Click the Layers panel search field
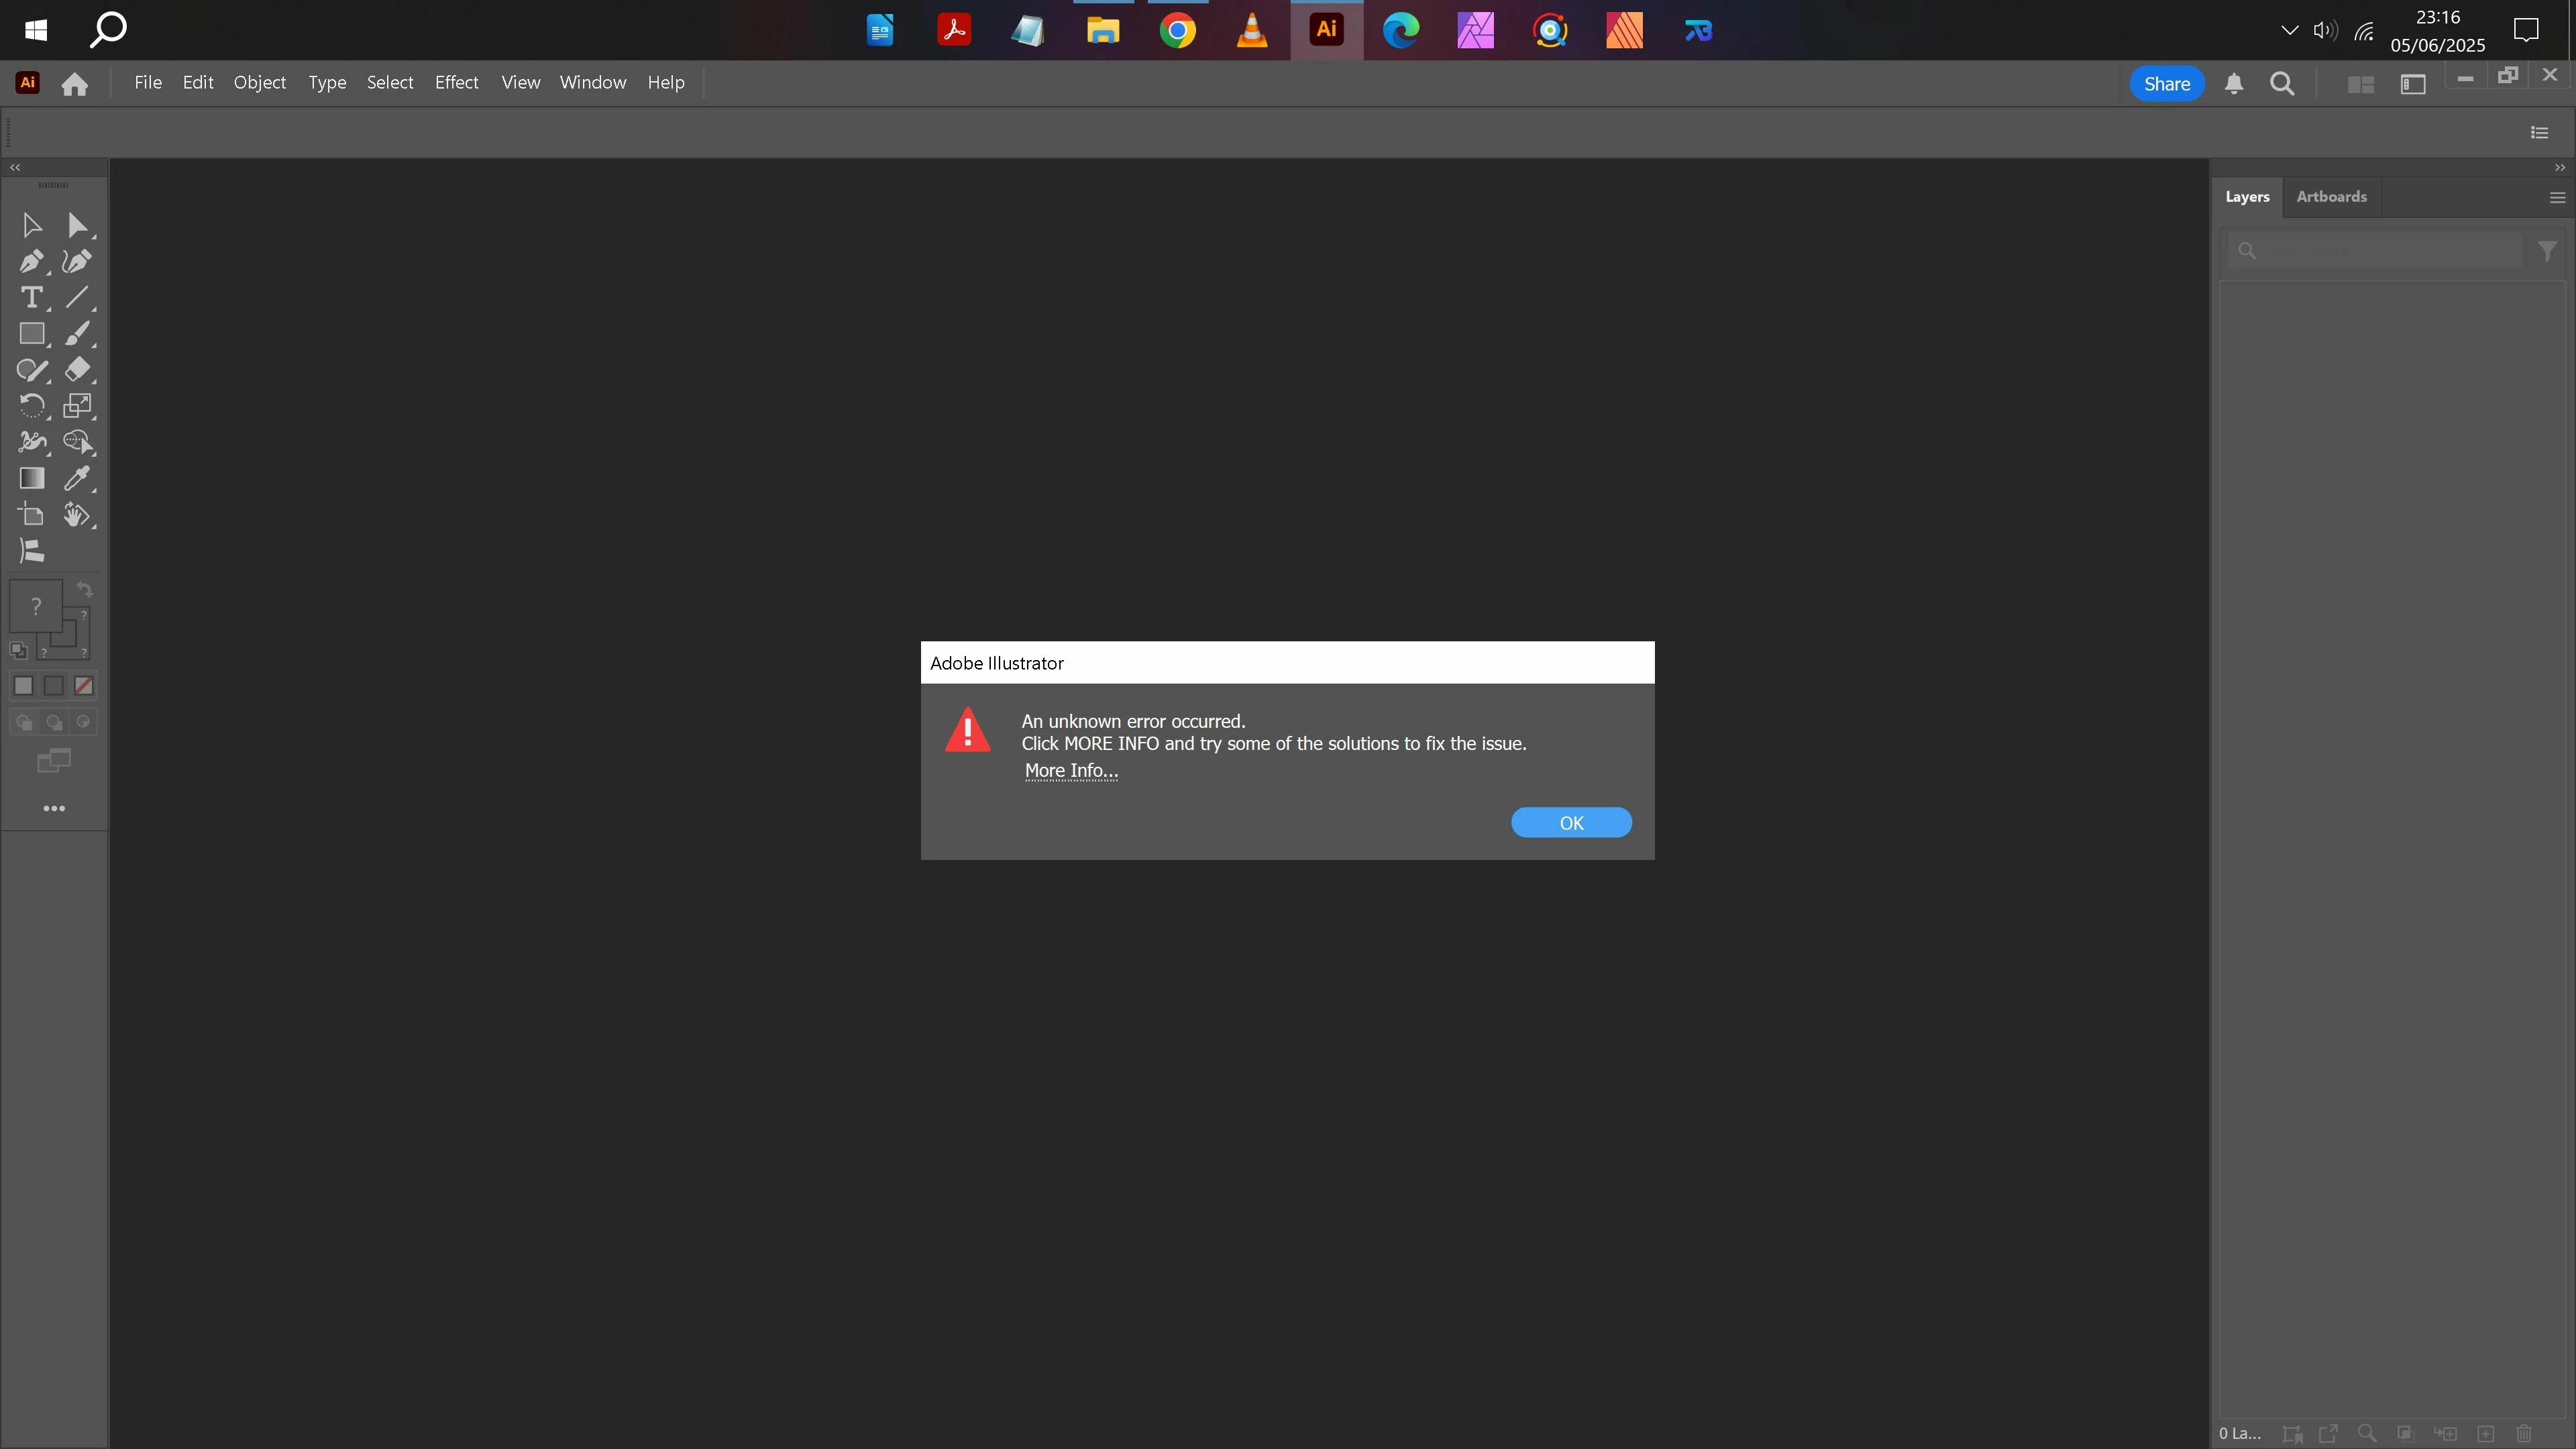This screenshot has height=1449, width=2576. (x=2385, y=251)
